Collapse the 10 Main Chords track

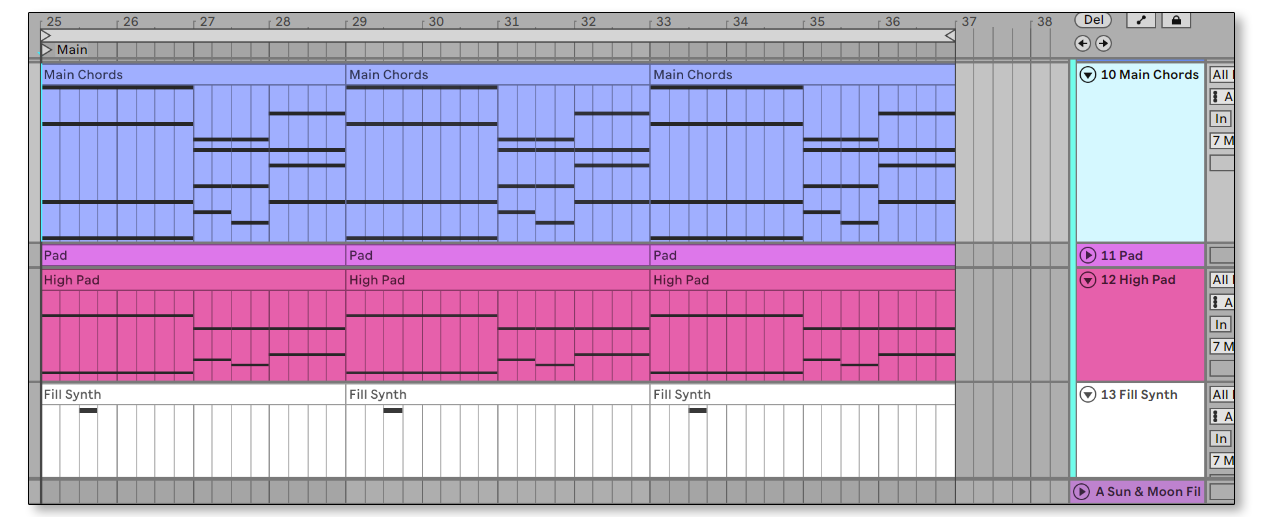1088,75
